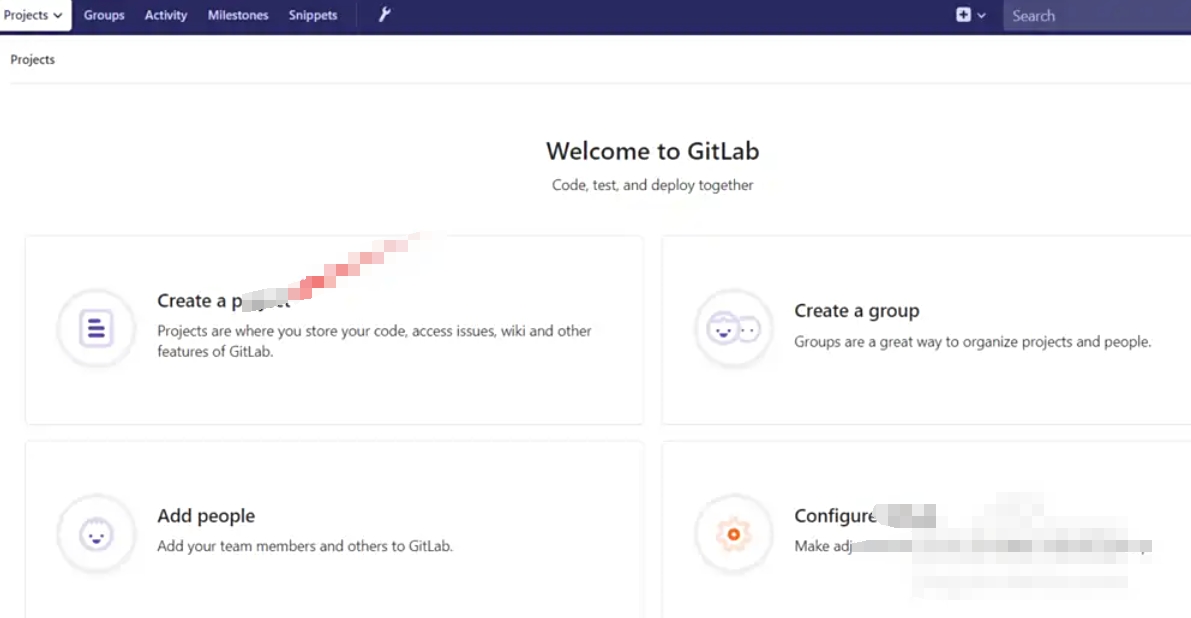Click the Welcome to GitLab heading

pos(652,151)
